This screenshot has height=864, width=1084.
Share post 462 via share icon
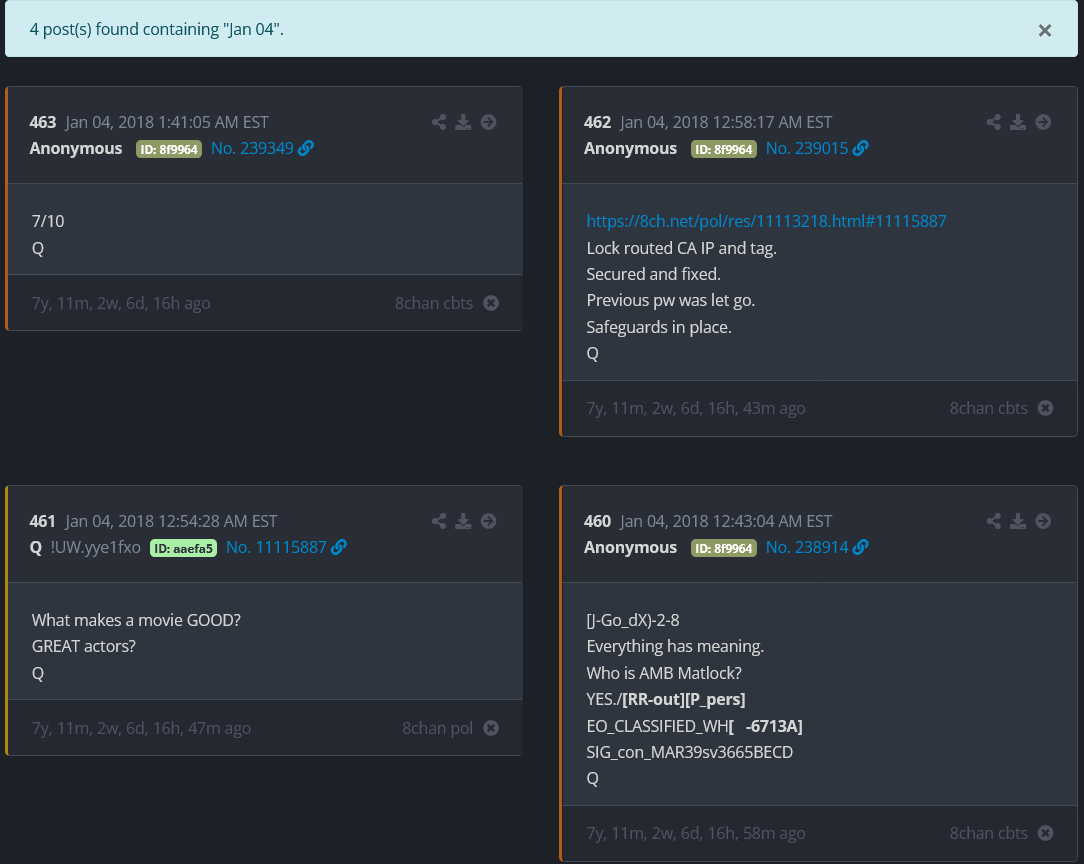(994, 122)
